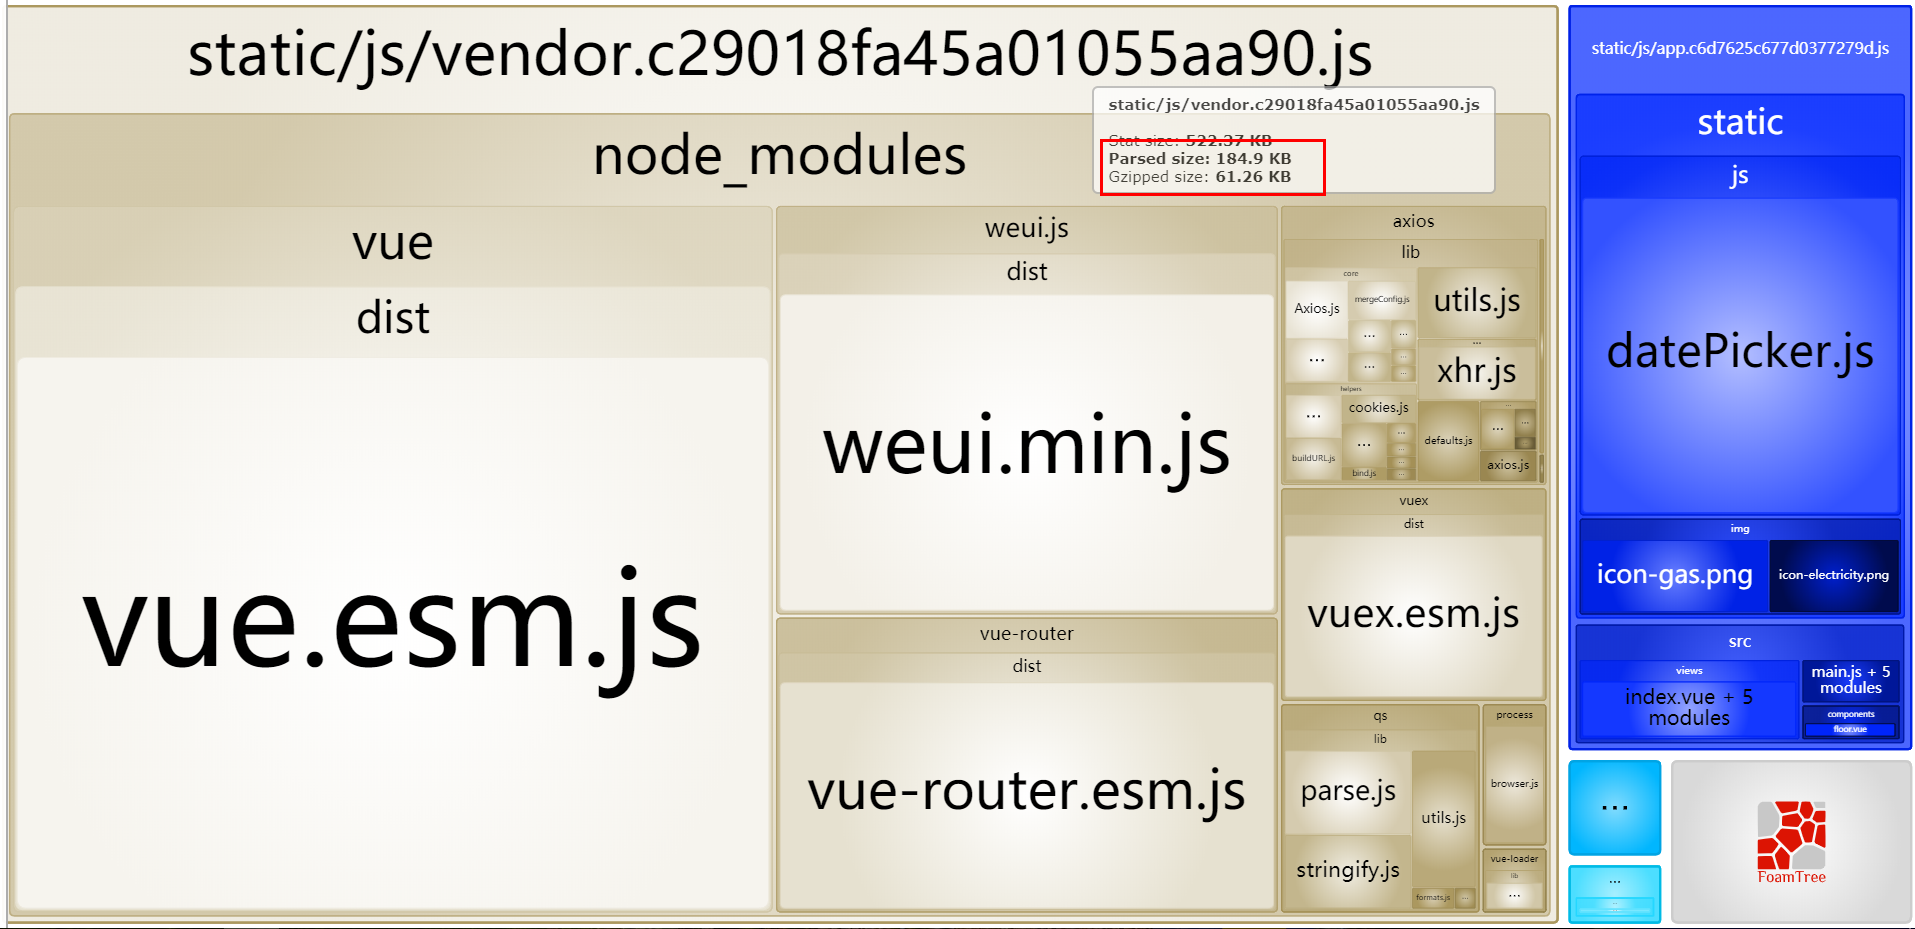Select the static folder header in app bundle
Viewport: 1915px width, 929px height.
click(1740, 123)
